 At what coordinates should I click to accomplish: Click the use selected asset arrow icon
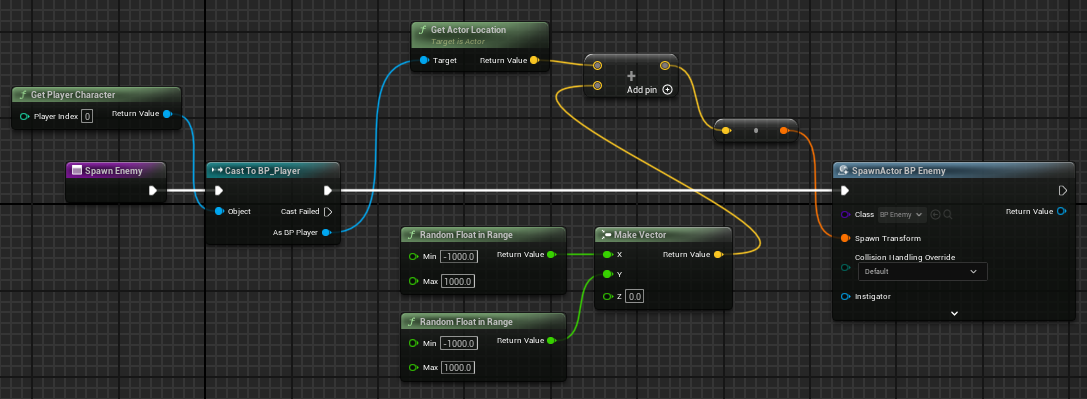935,215
